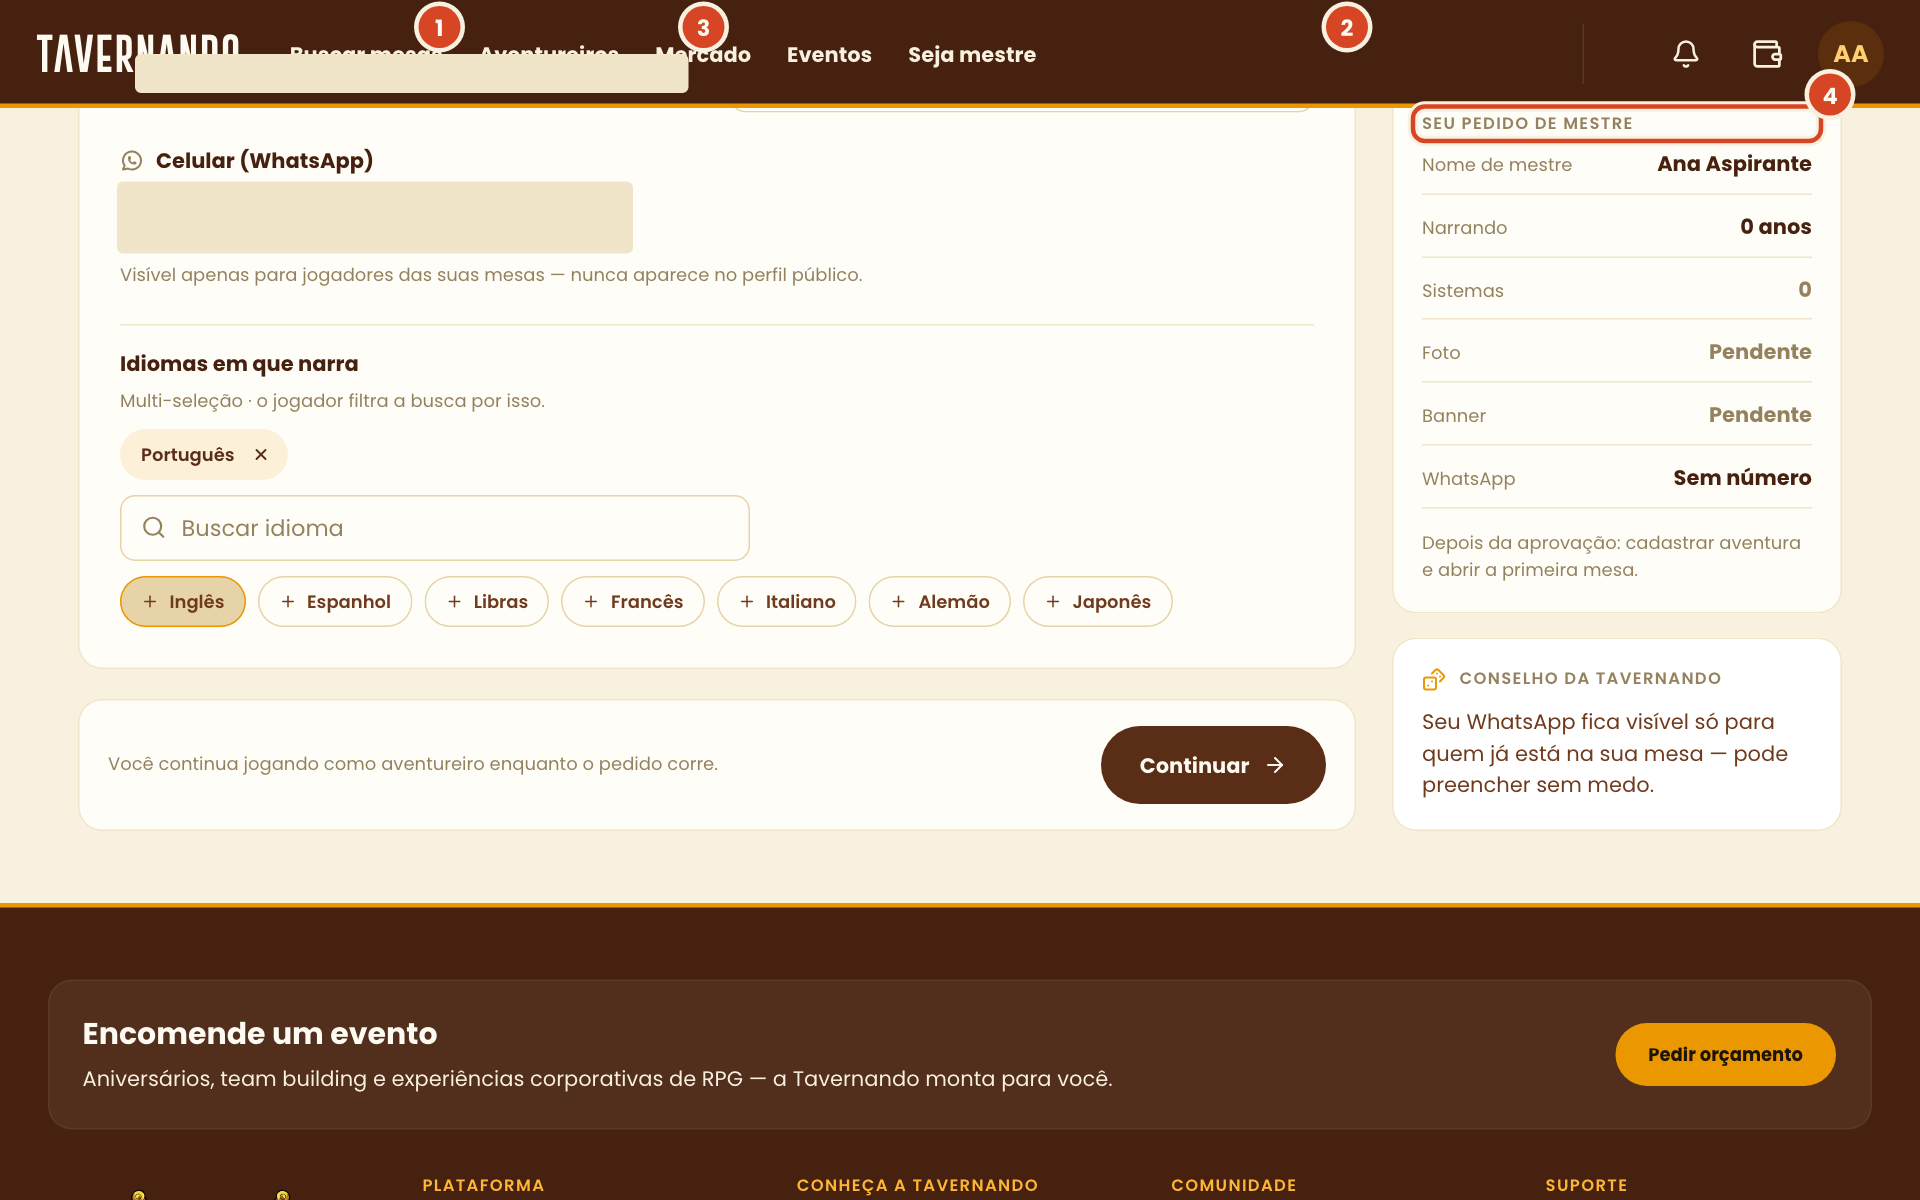Click the 'SEU PEDIDO DE MESTRE' panel title

[x=1527, y=123]
